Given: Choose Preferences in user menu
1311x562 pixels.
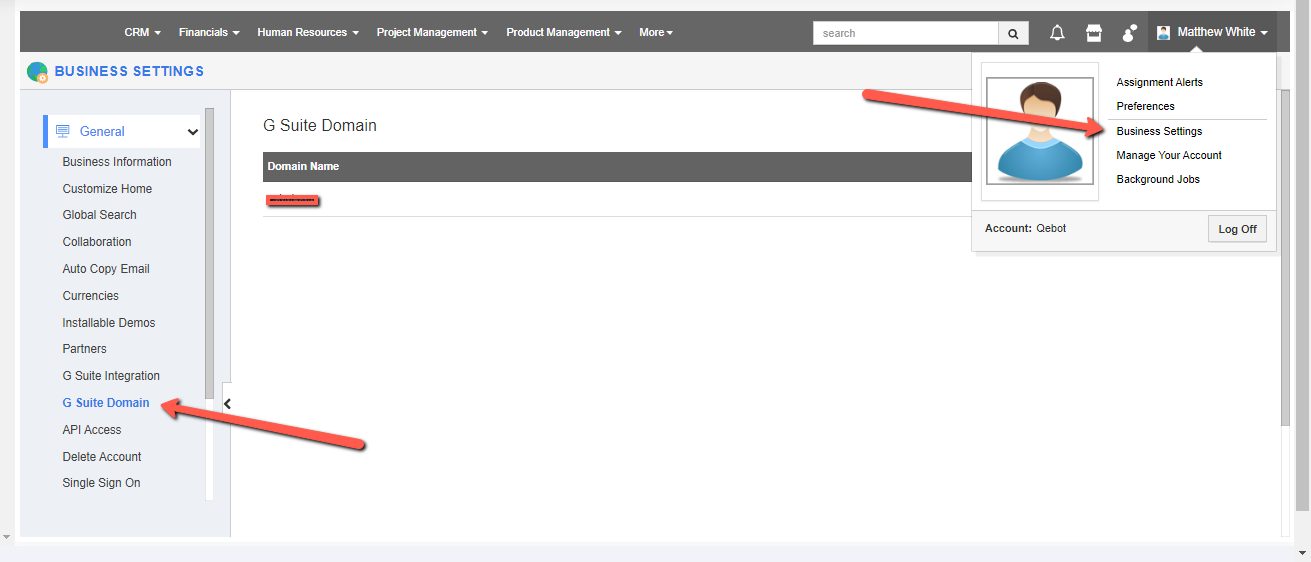Looking at the screenshot, I should tap(1145, 106).
